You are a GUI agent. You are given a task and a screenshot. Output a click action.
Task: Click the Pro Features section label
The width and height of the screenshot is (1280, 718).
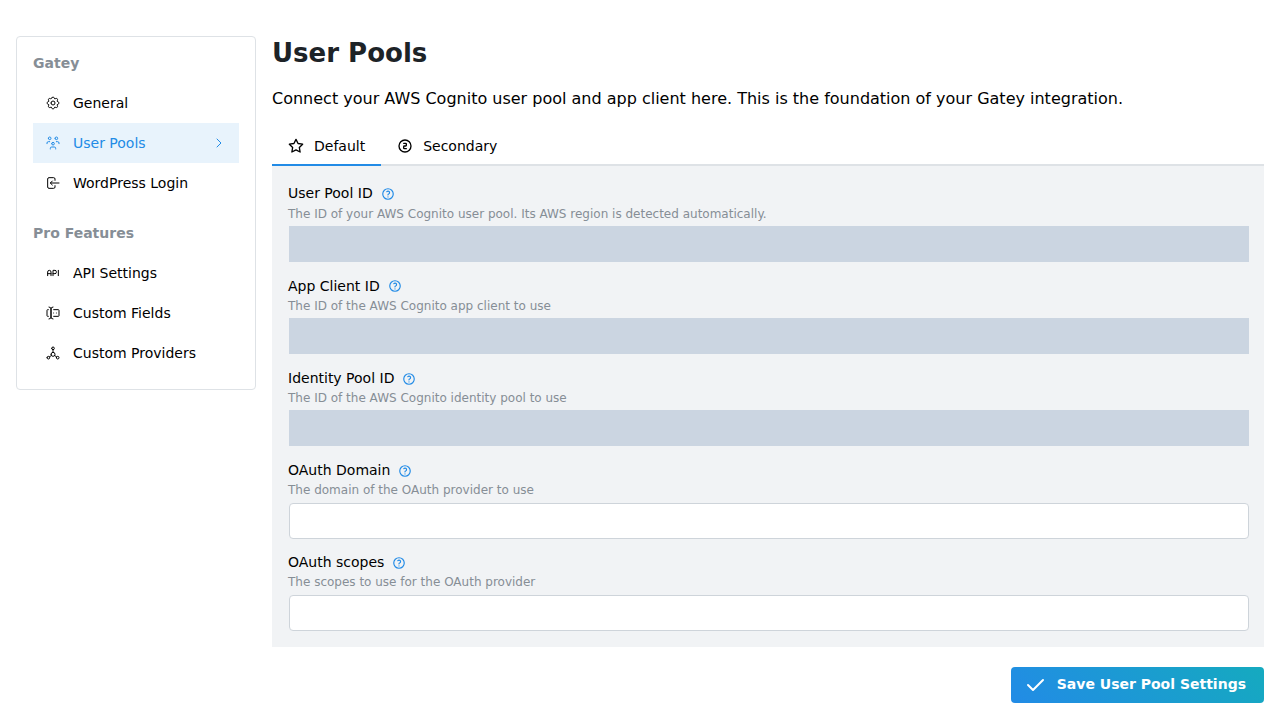(x=83, y=233)
